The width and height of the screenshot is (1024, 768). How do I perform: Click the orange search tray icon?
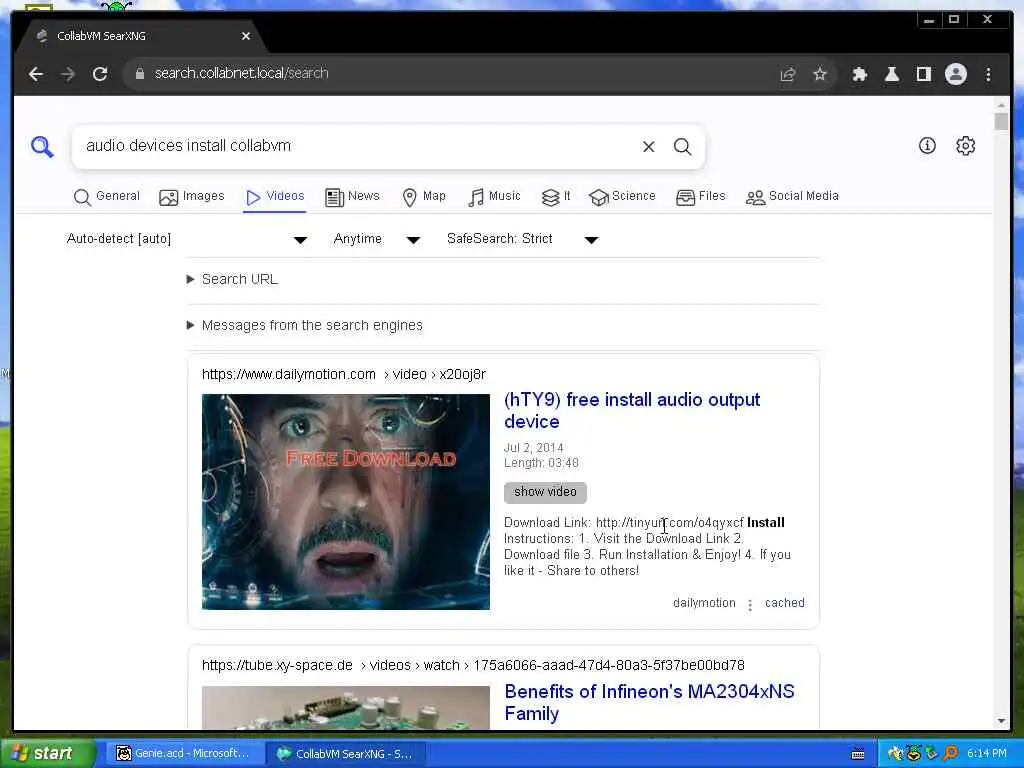950,754
